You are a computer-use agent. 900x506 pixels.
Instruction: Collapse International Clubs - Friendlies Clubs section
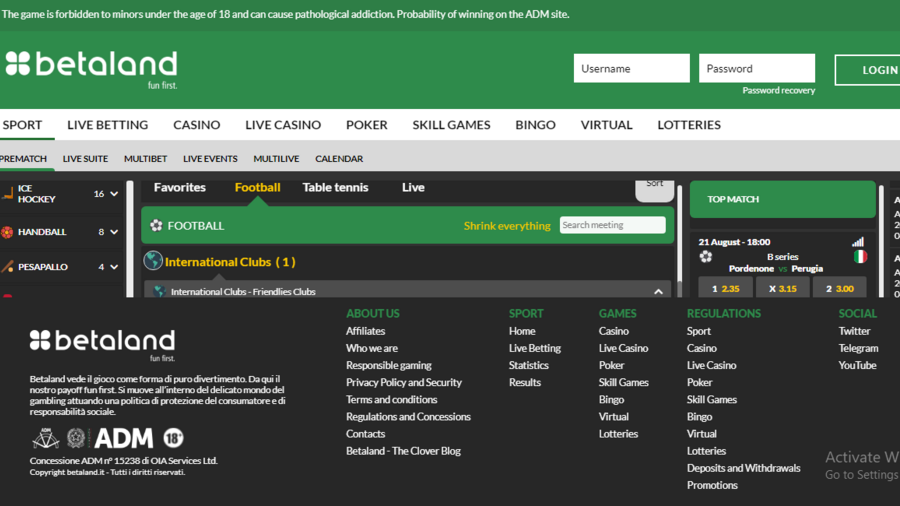click(x=658, y=292)
